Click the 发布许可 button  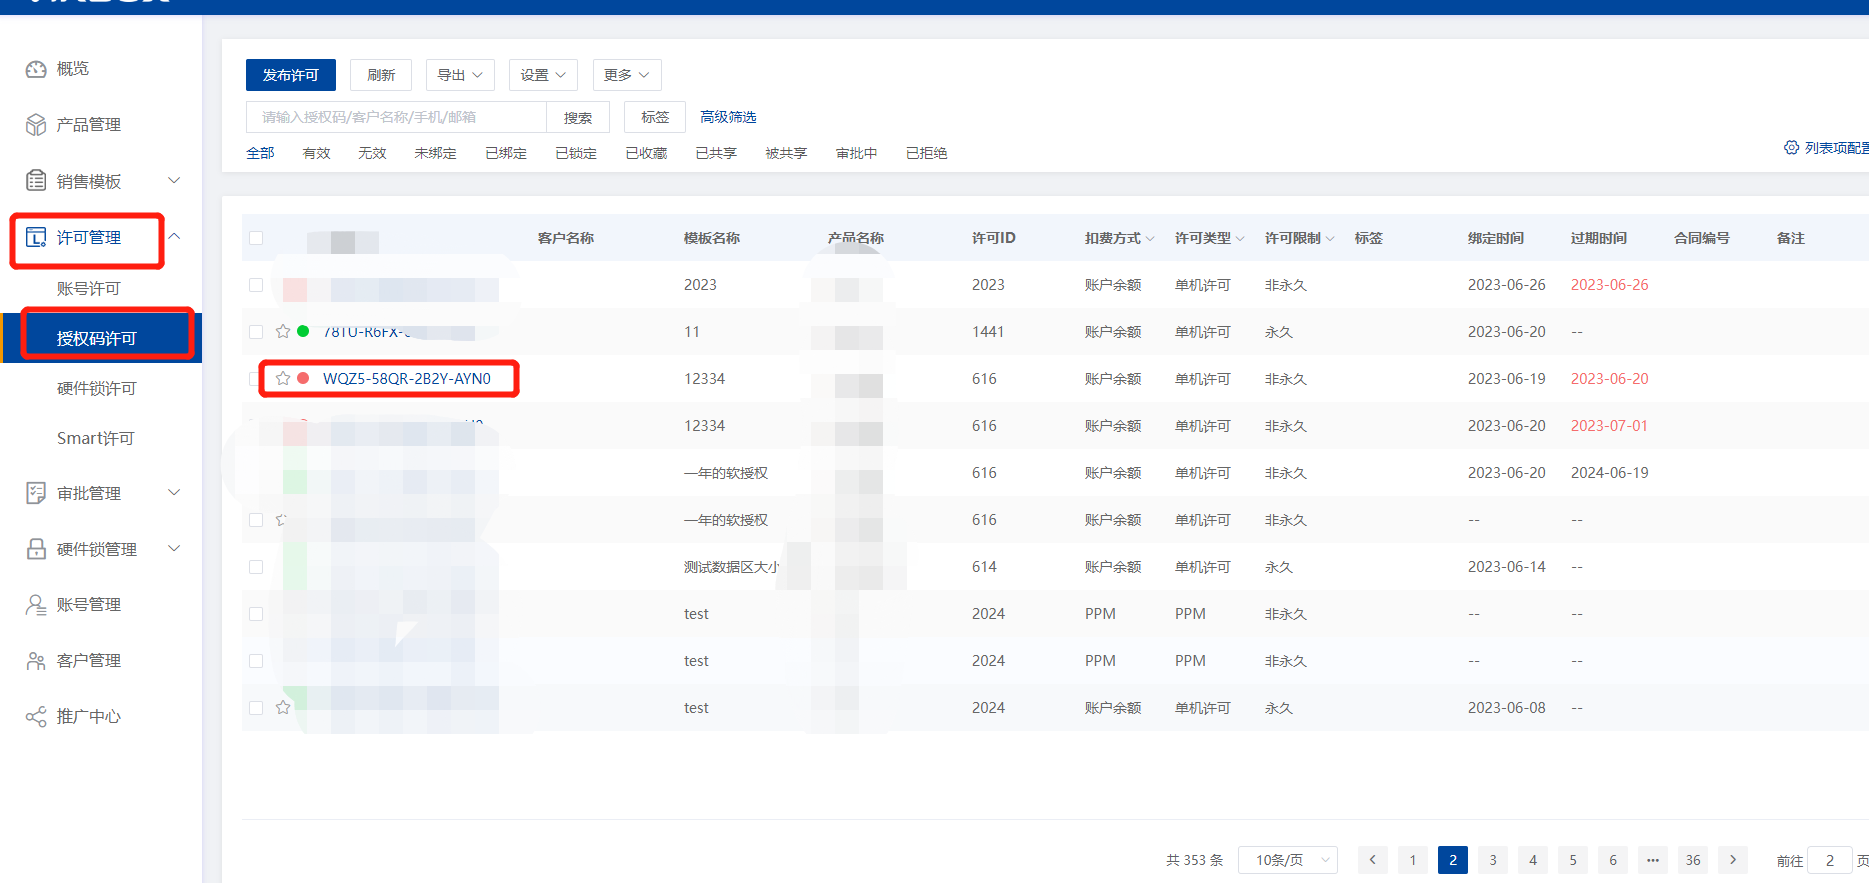[x=291, y=75]
